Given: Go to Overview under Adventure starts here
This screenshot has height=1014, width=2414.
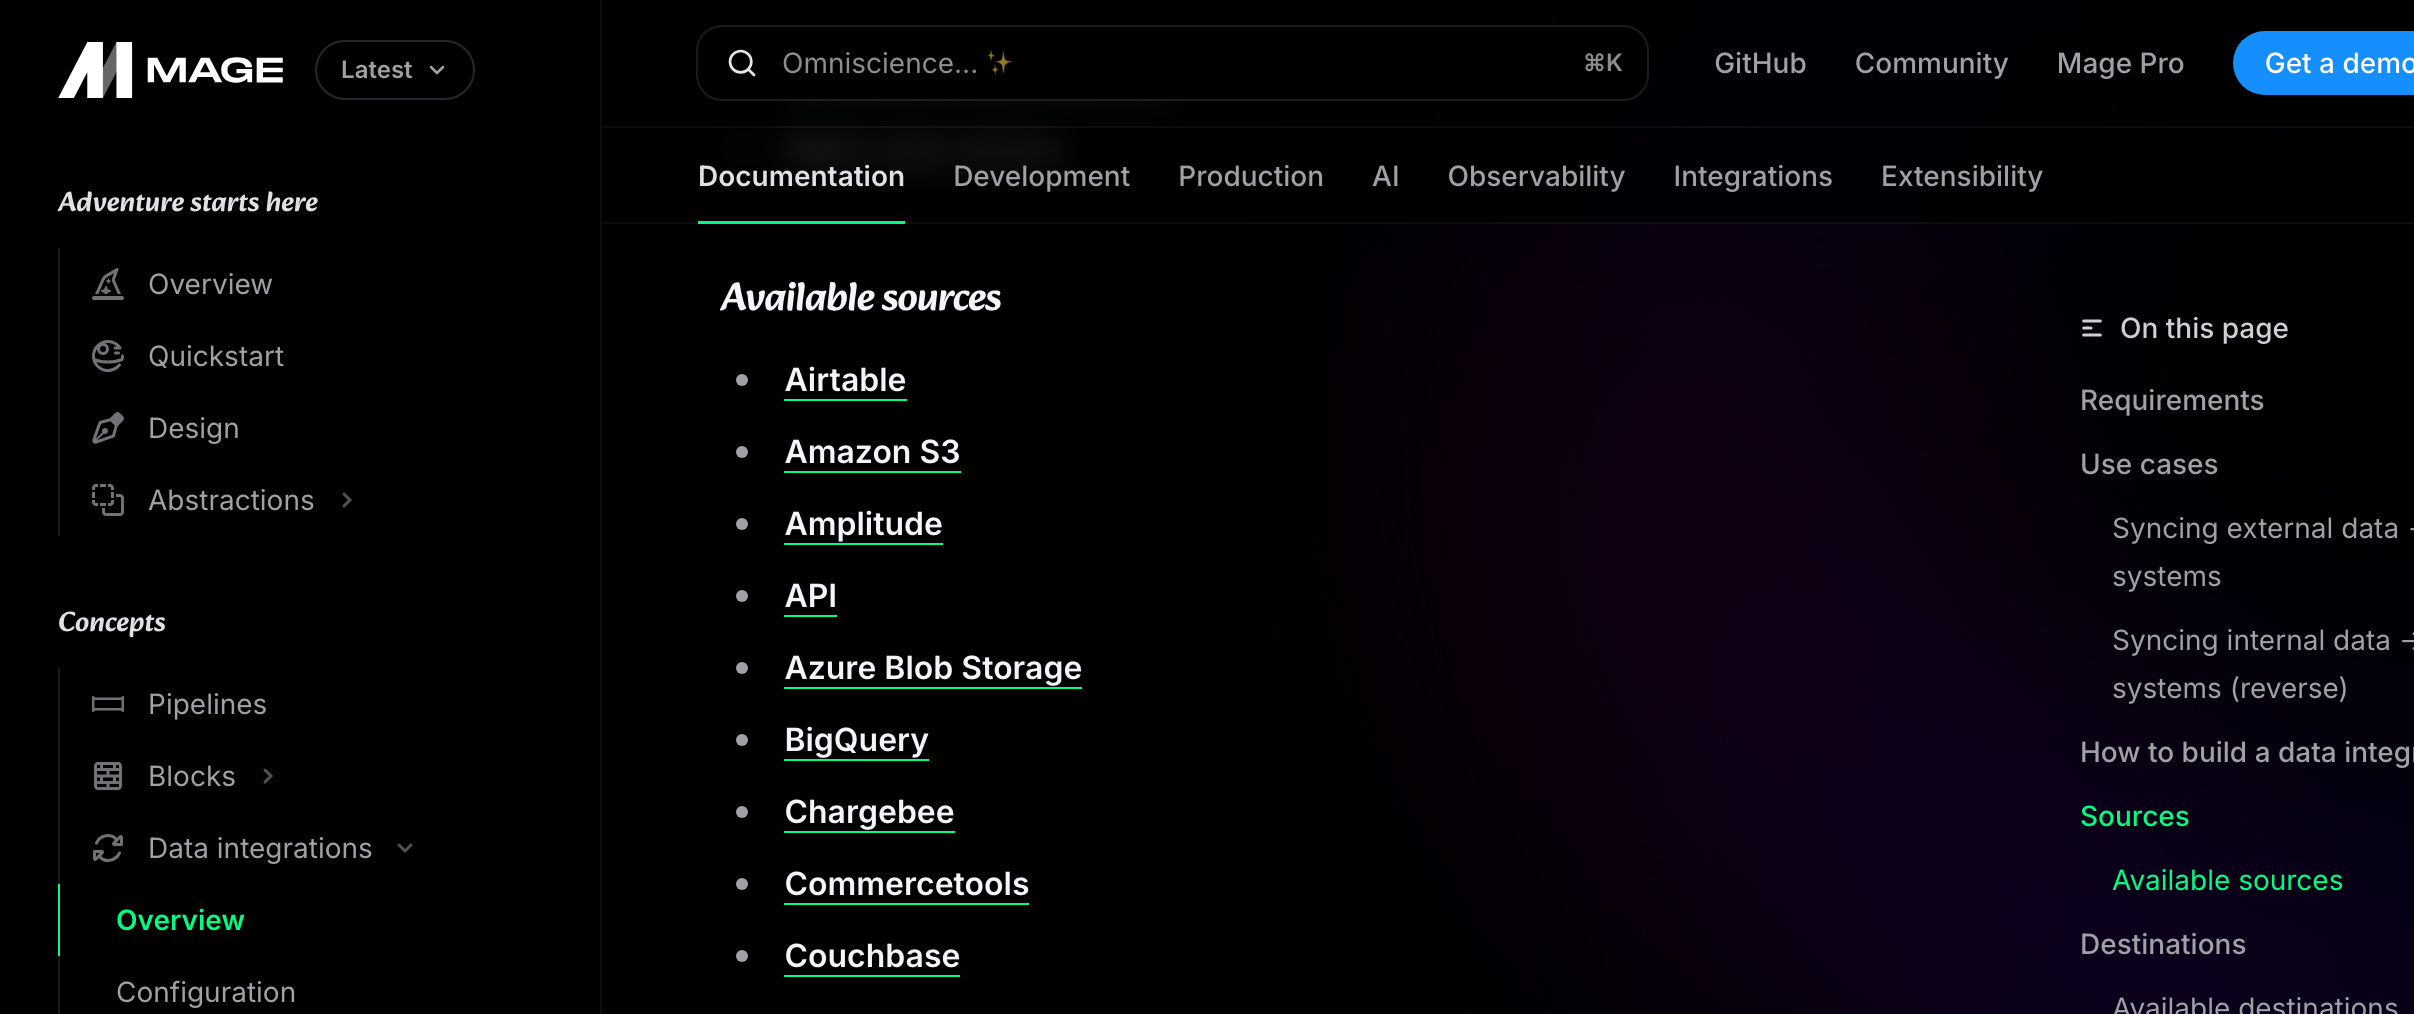Looking at the screenshot, I should pos(210,284).
